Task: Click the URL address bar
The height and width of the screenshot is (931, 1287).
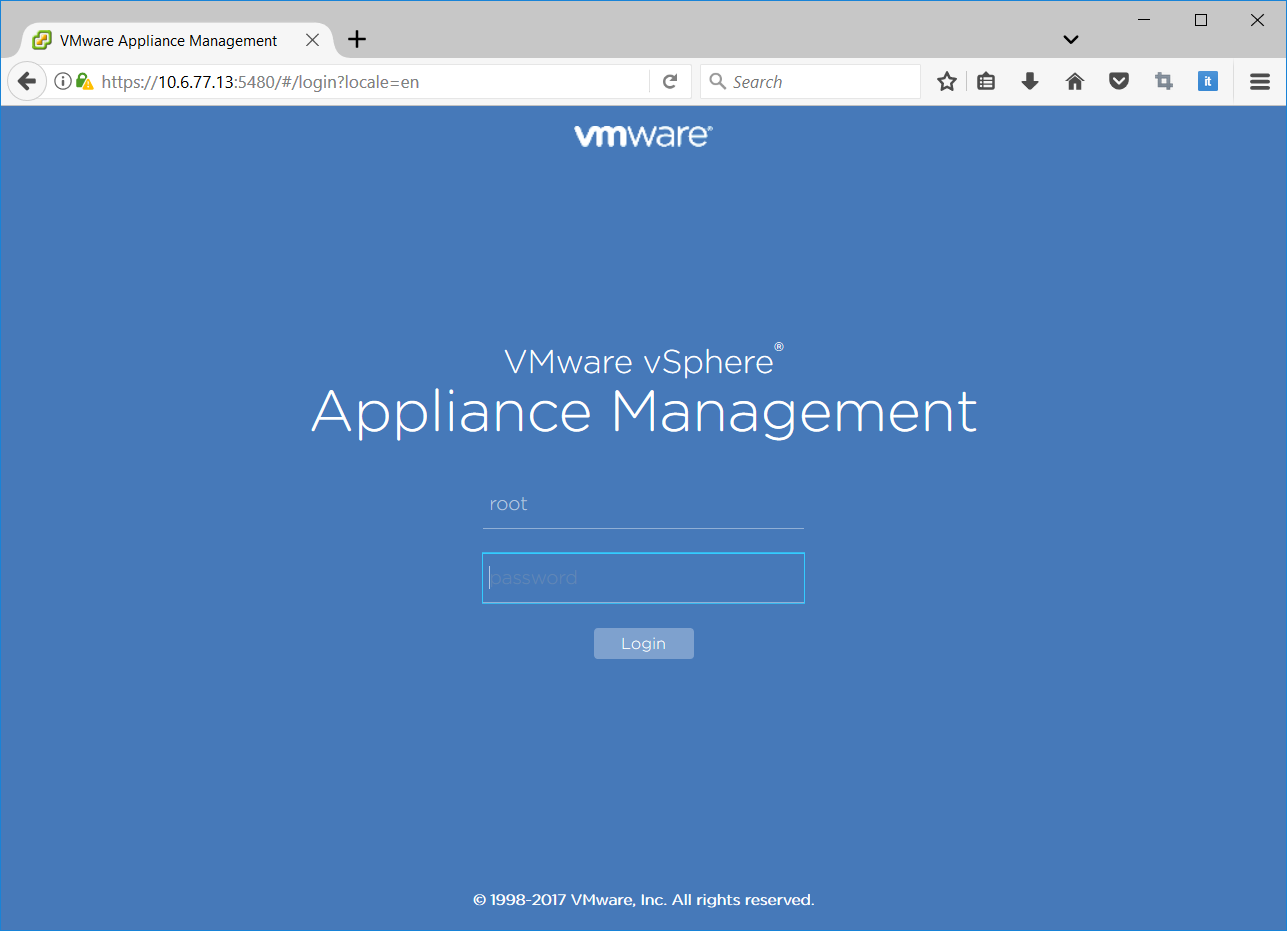Action: [370, 82]
